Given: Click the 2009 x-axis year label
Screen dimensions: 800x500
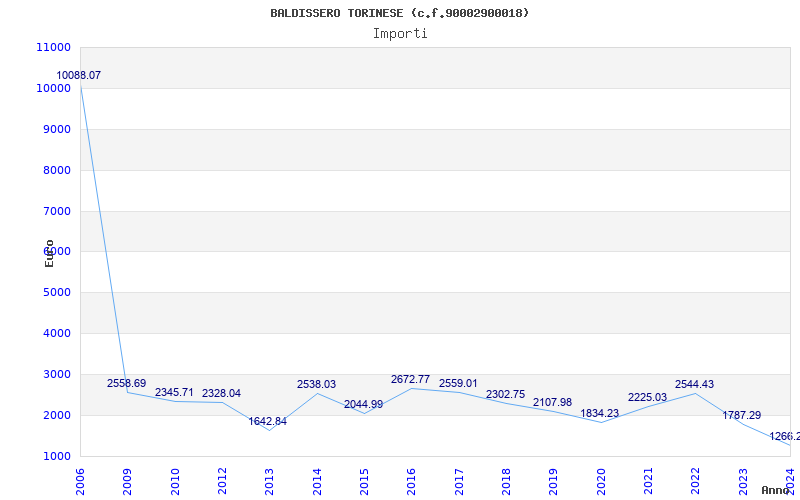Looking at the screenshot, I should click(128, 481).
